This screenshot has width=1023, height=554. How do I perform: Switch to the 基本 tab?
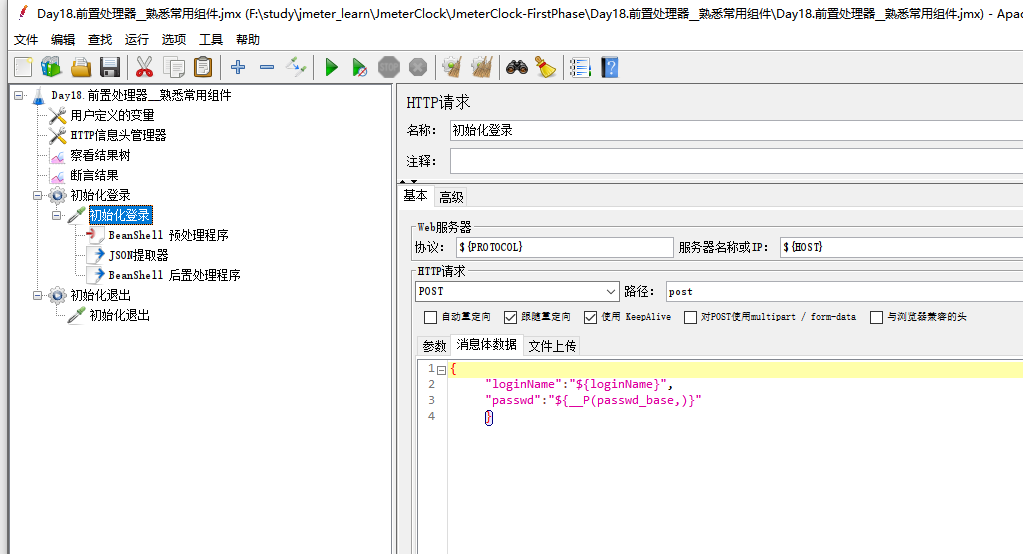pyautogui.click(x=416, y=196)
